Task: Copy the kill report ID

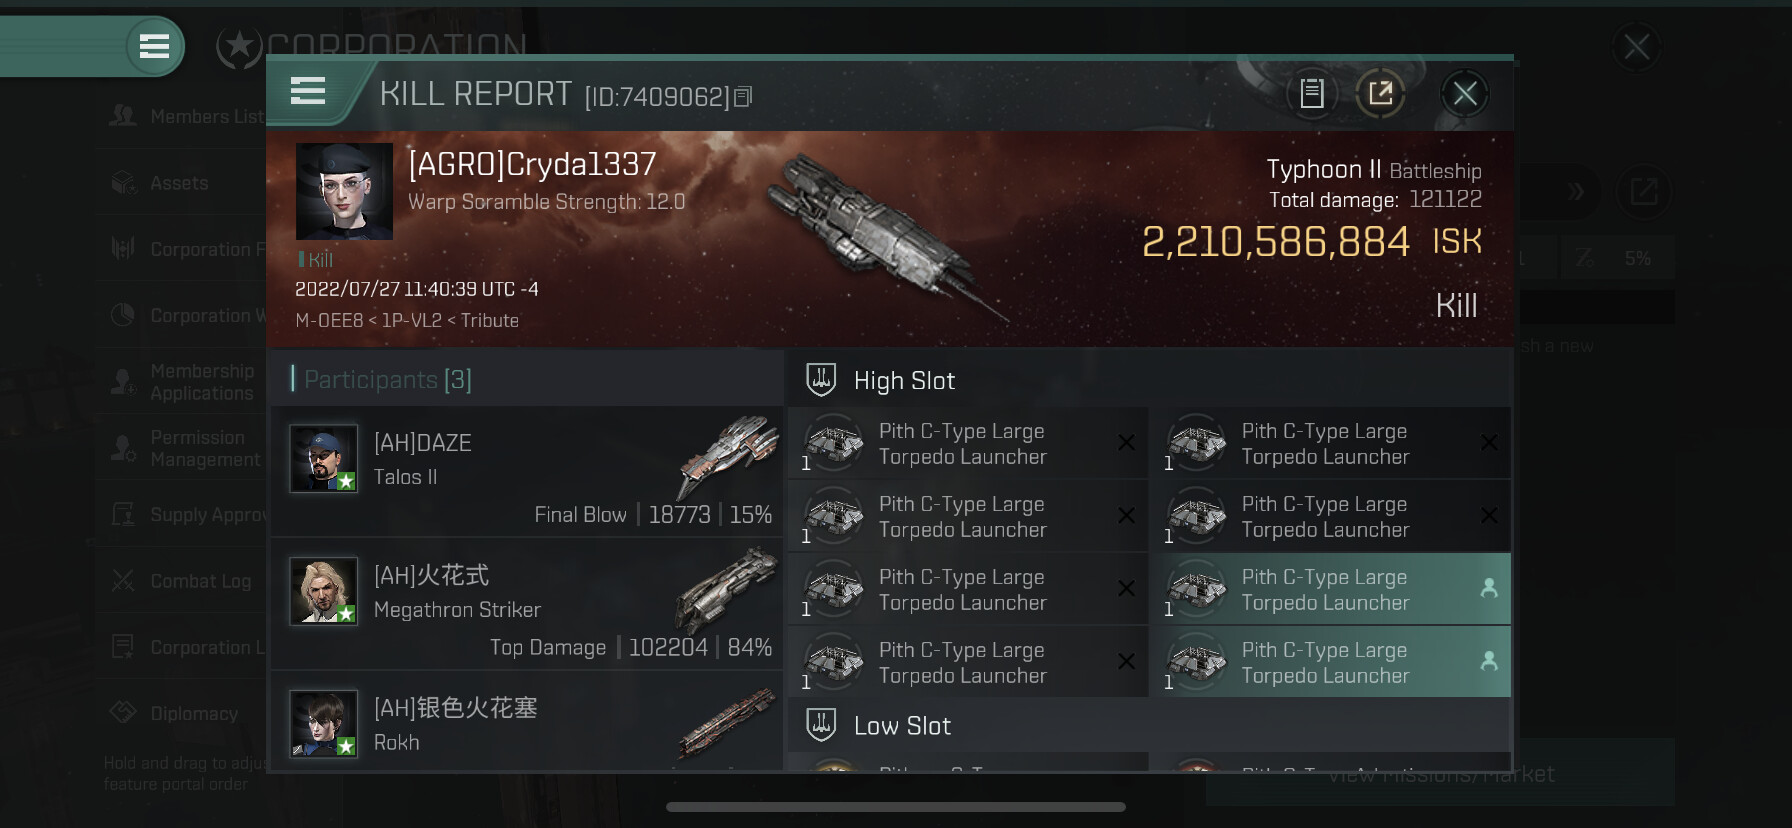Action: [743, 97]
